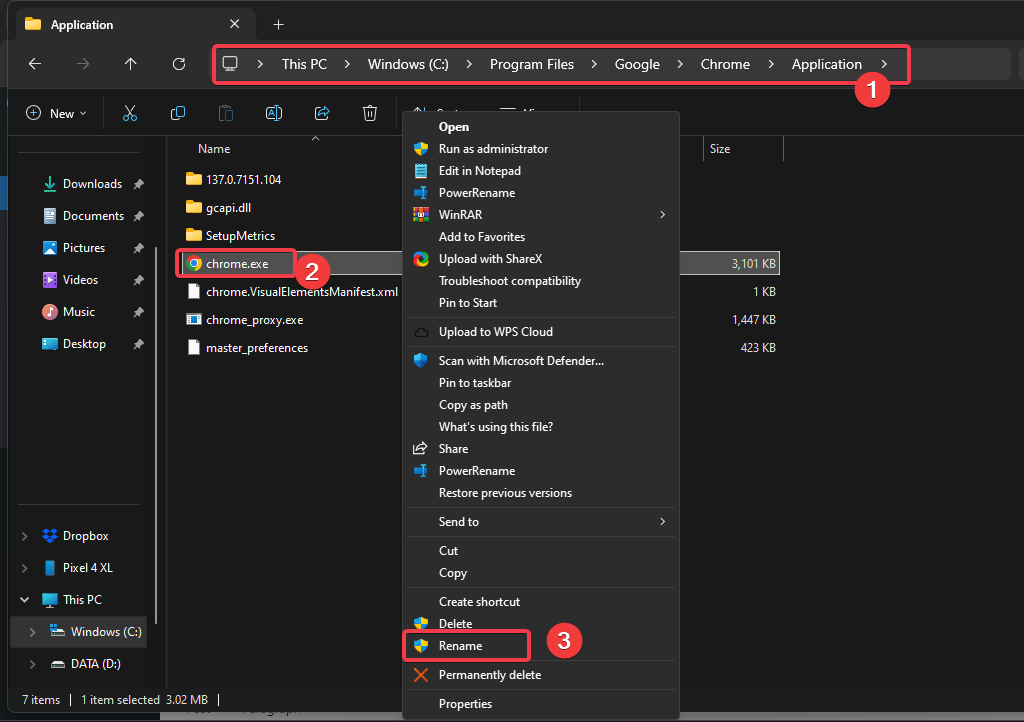The image size is (1024, 722).
Task: Expand the DATA (D:) tree node
Action: point(32,663)
